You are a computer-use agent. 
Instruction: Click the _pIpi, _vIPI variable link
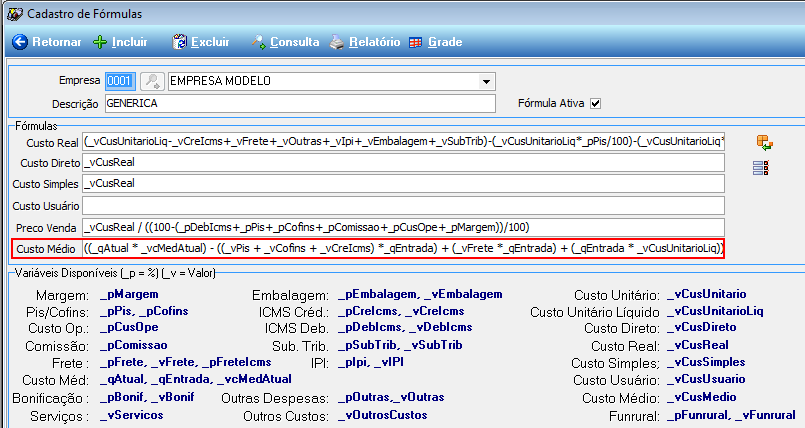pyautogui.click(x=371, y=362)
